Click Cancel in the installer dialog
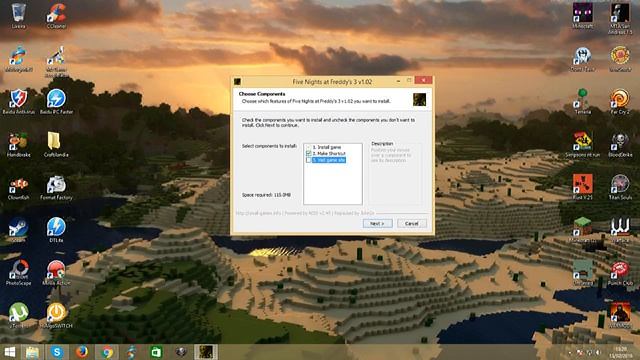This screenshot has height=360, width=640. click(x=411, y=223)
